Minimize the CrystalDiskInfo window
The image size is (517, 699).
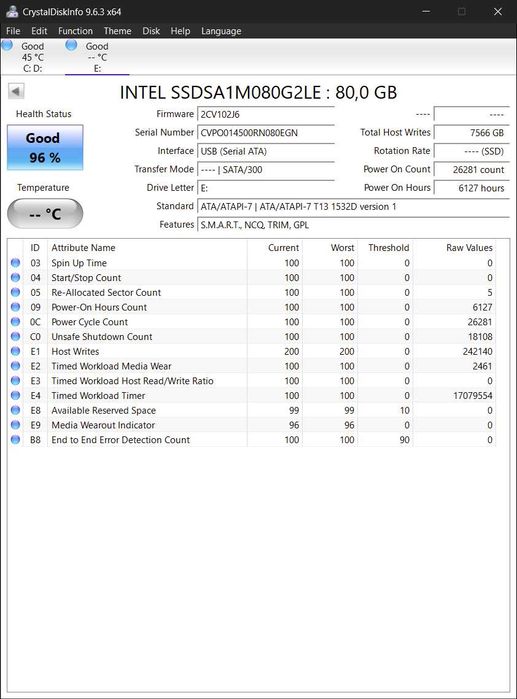426,12
